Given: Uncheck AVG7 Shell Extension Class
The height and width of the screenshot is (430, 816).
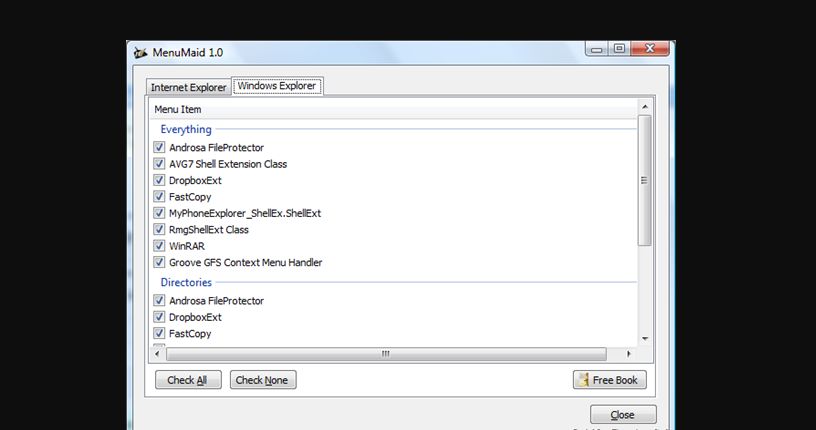Looking at the screenshot, I should (159, 164).
